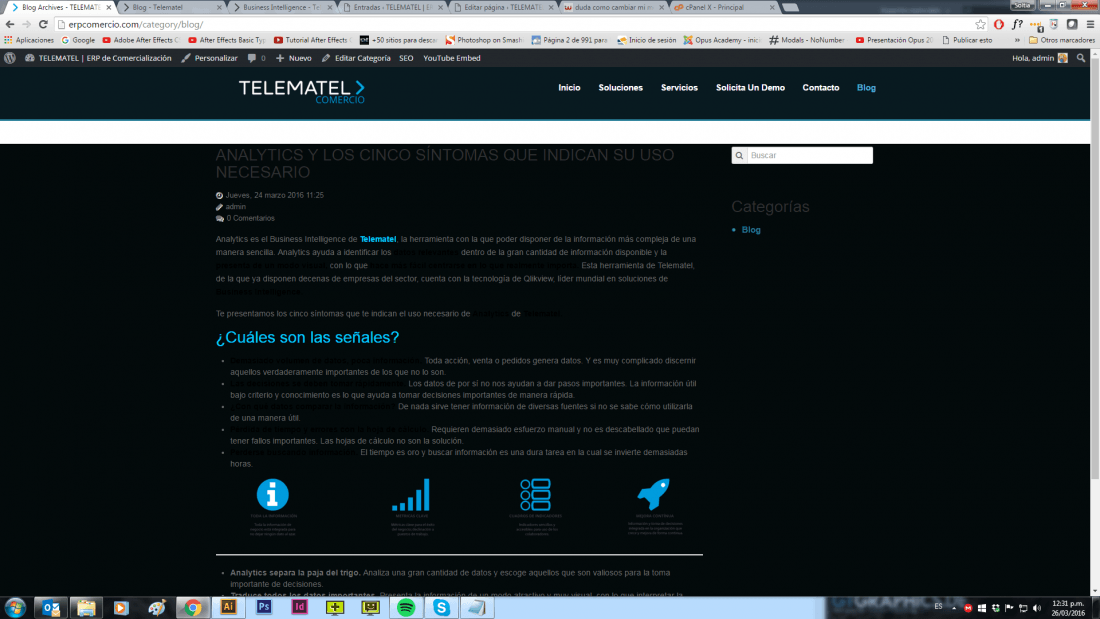1100x619 pixels.
Task: Click the Telematel Comercio logo
Action: click(302, 91)
